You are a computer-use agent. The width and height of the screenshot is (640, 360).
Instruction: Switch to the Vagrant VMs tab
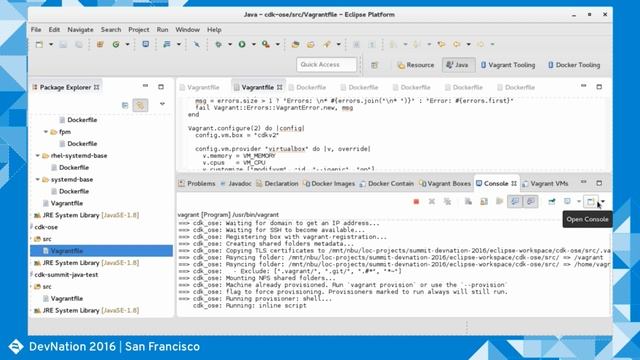[x=545, y=184]
